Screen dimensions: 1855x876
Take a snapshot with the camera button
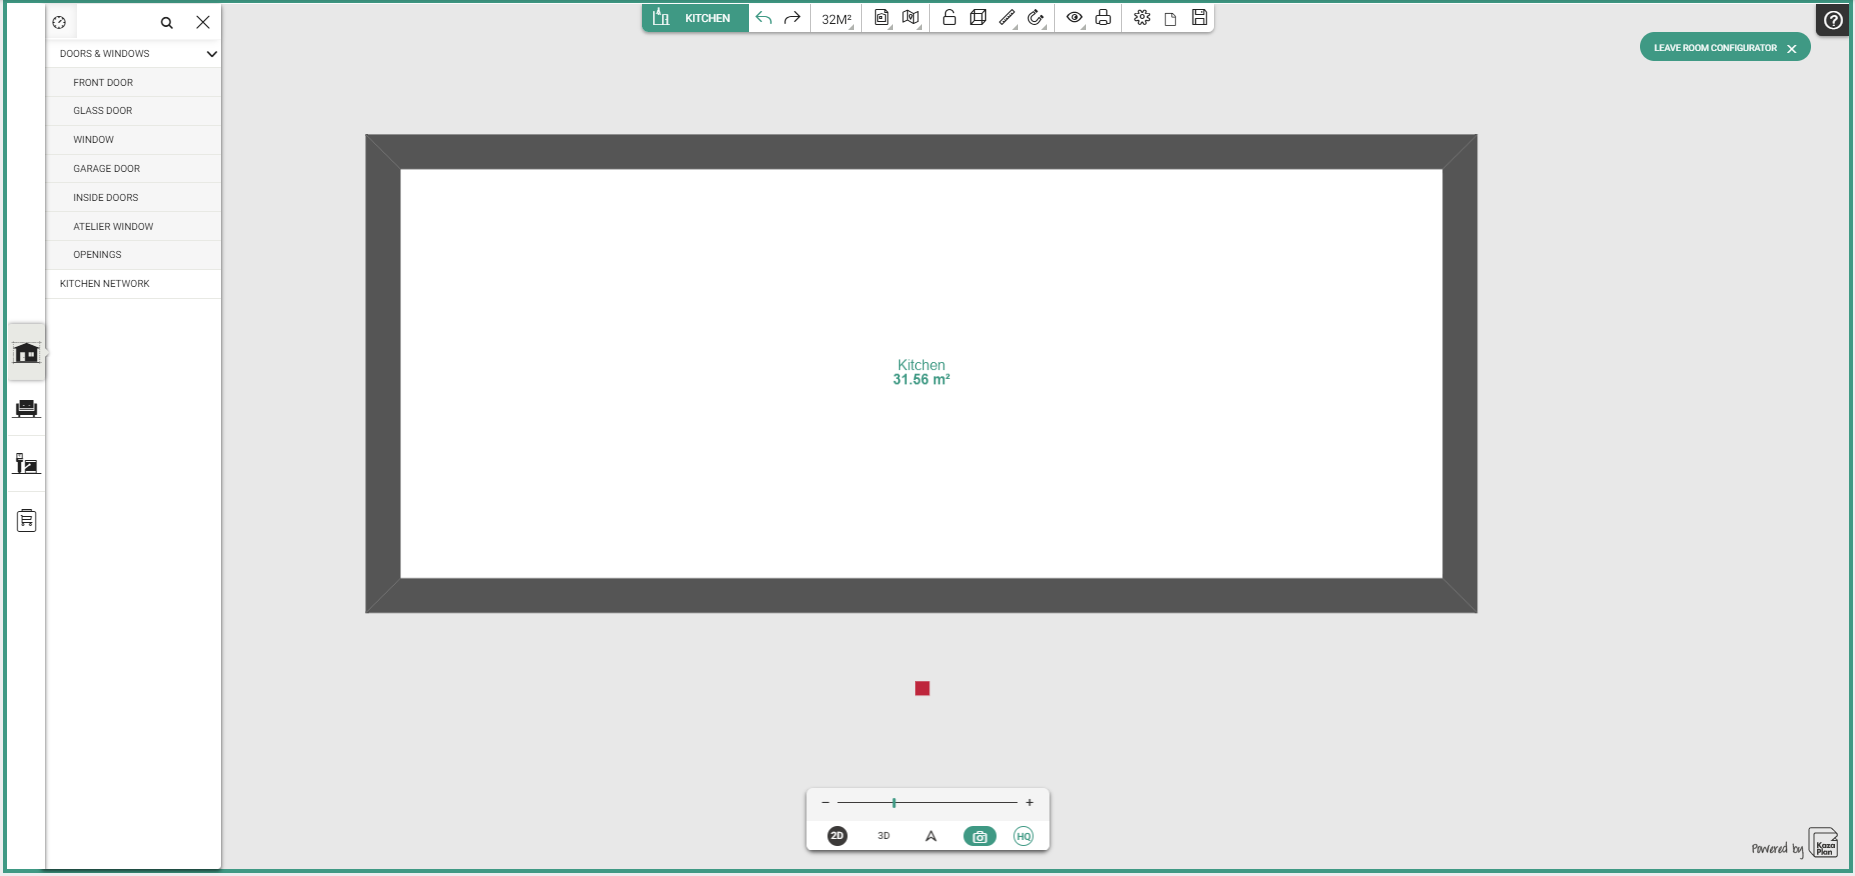click(x=980, y=836)
